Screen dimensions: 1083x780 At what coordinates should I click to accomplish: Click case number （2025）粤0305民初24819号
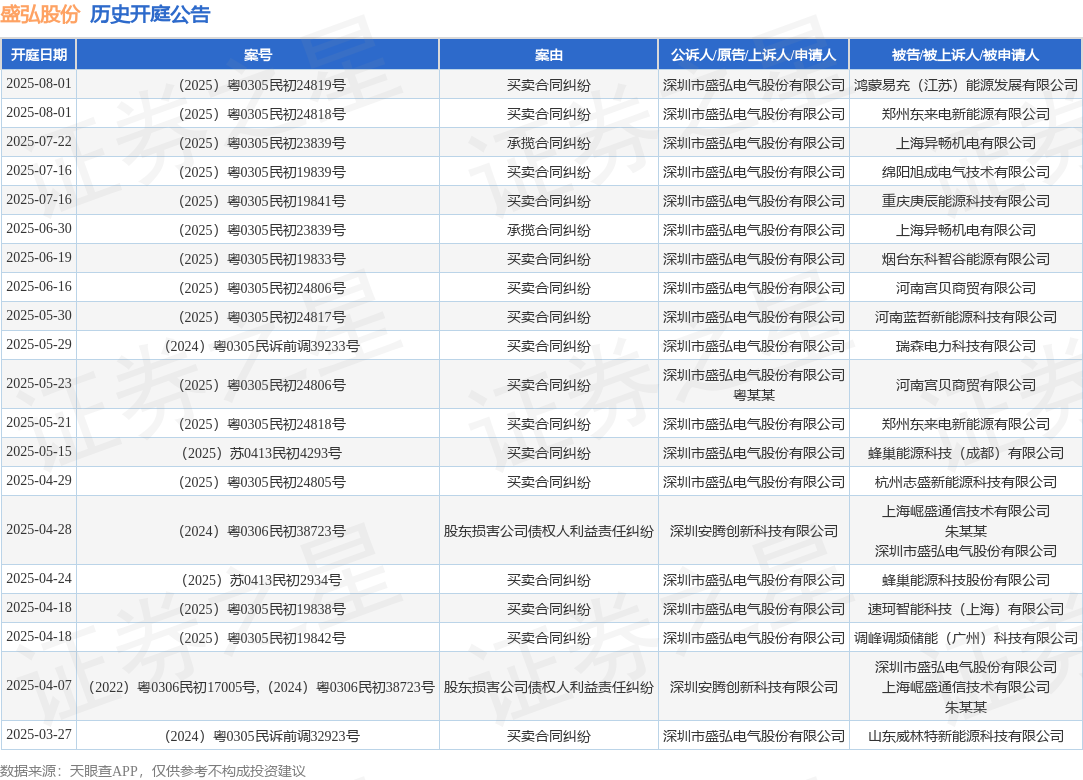[x=262, y=85]
